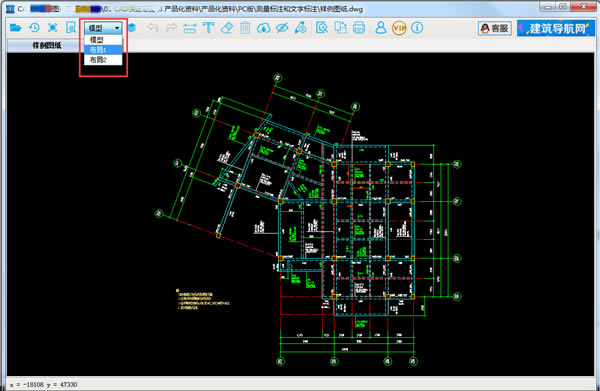Open a drawing file with folder icon
The image size is (600, 391).
(x=16, y=28)
